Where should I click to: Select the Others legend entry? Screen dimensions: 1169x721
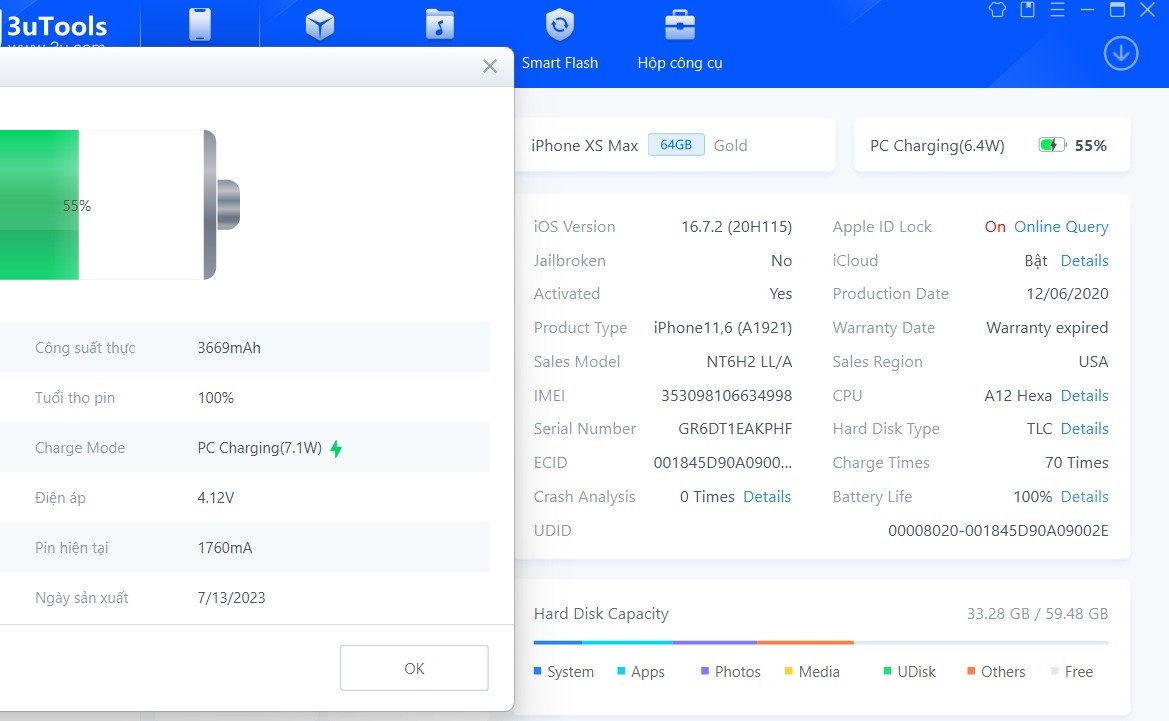click(x=996, y=672)
